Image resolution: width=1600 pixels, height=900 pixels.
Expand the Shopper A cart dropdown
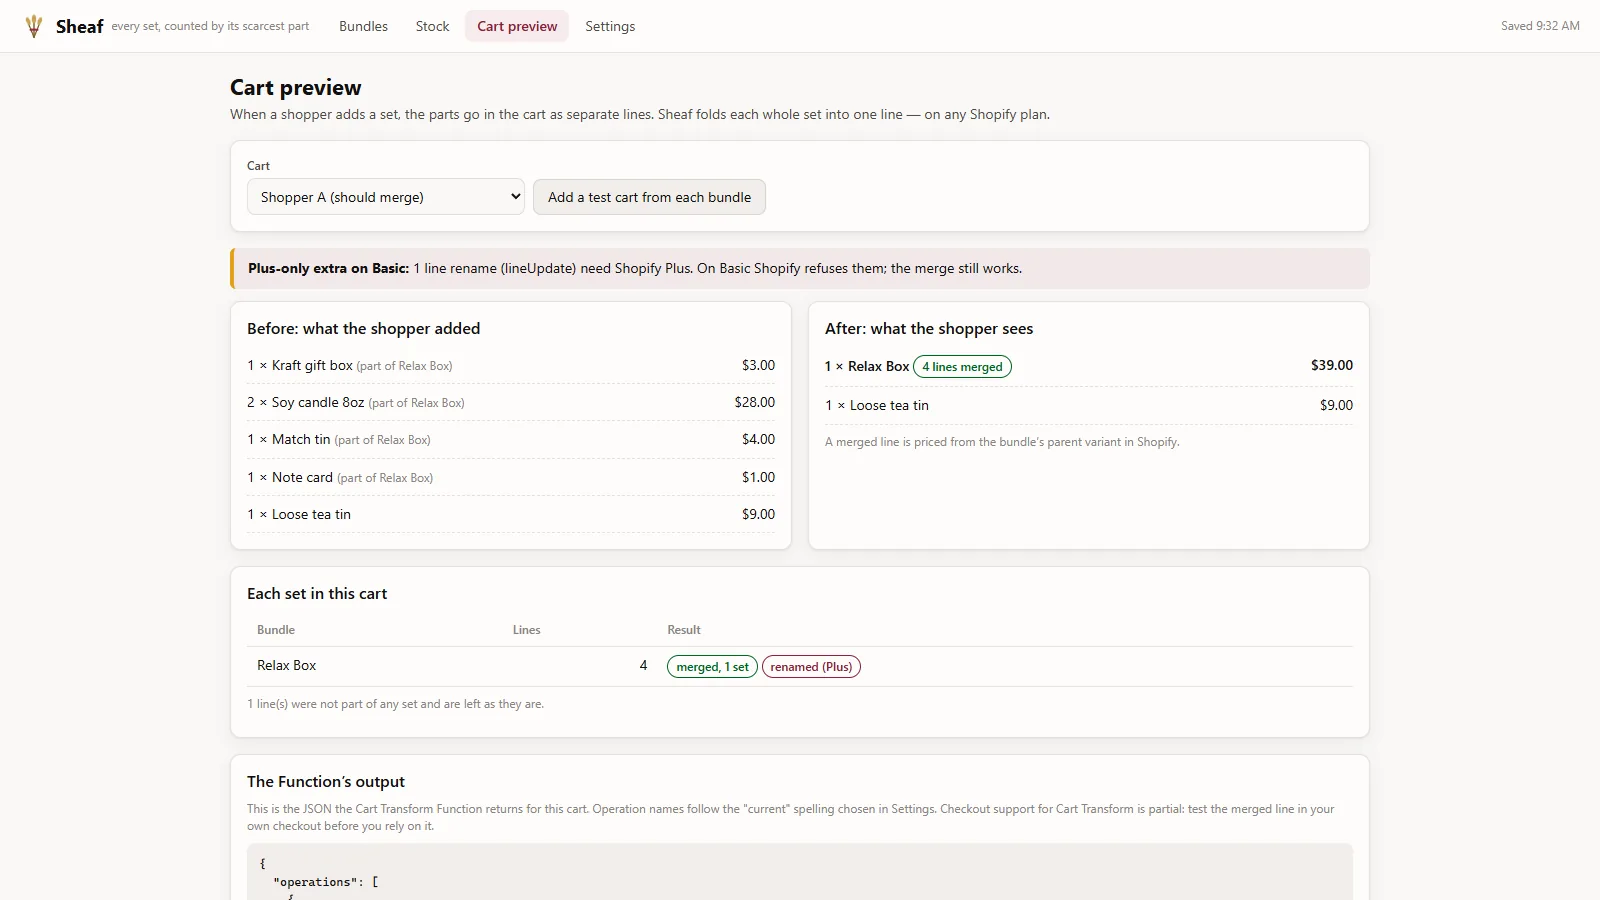coord(386,197)
